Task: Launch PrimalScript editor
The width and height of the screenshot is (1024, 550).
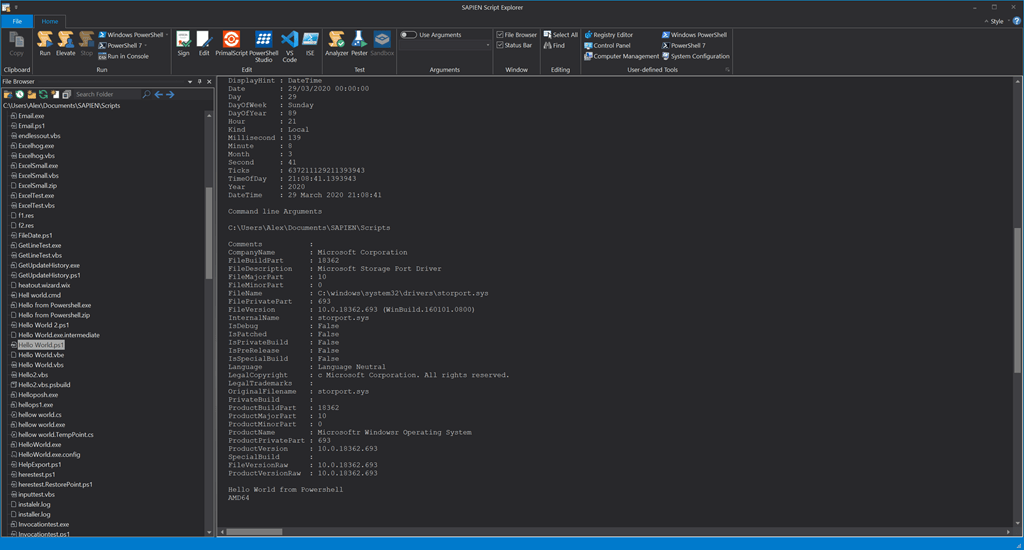Action: pyautogui.click(x=231, y=44)
